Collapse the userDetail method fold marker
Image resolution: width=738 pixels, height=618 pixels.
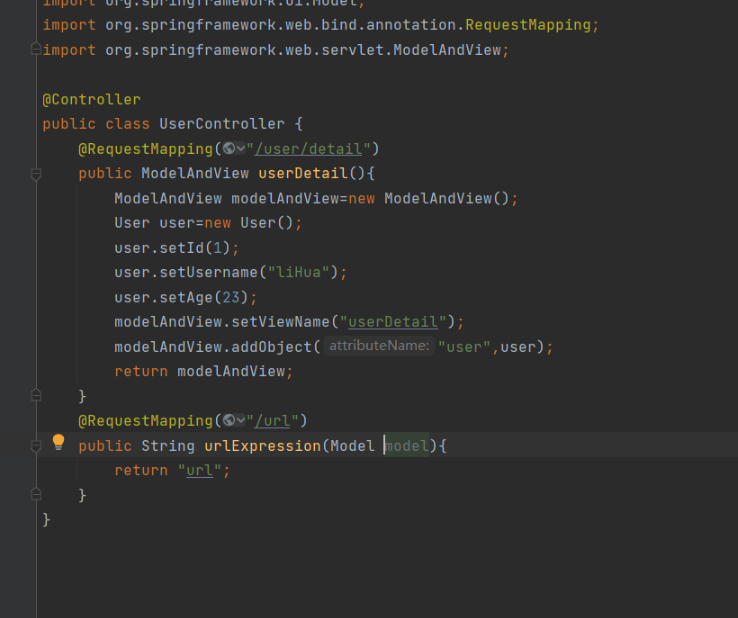36,174
